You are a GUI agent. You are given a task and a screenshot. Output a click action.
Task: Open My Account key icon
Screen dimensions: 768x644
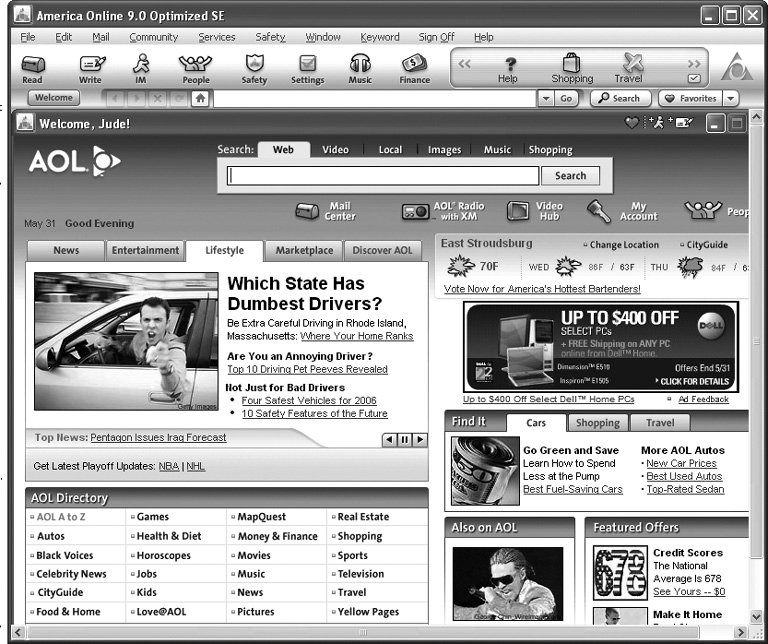click(x=599, y=211)
